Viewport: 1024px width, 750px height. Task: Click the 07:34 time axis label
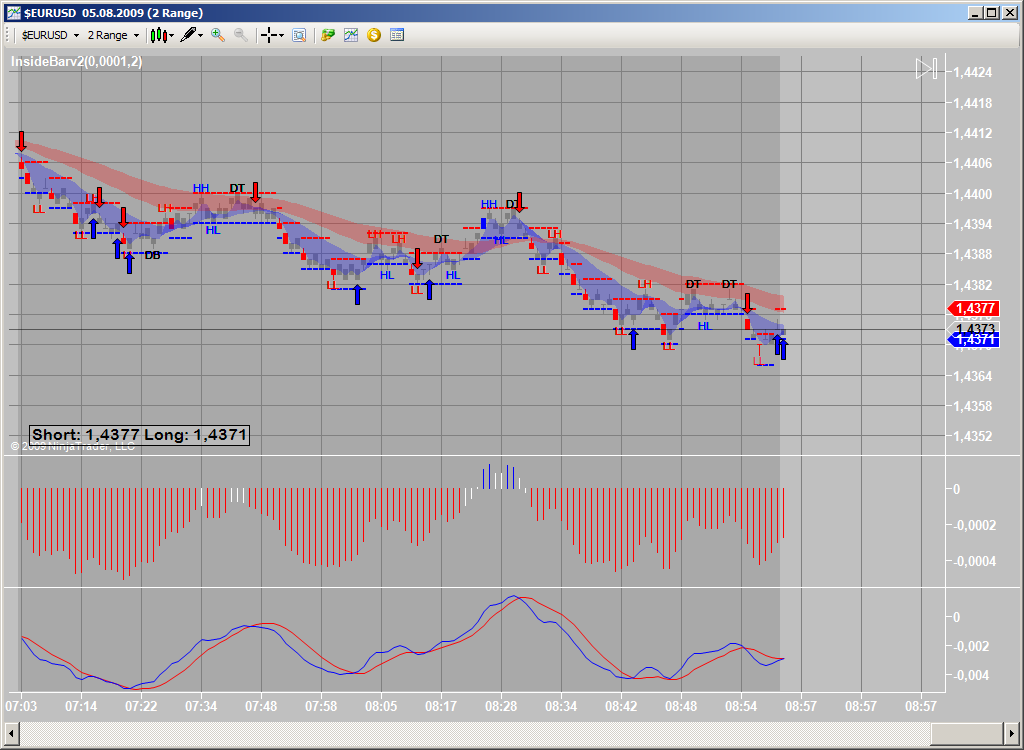201,706
